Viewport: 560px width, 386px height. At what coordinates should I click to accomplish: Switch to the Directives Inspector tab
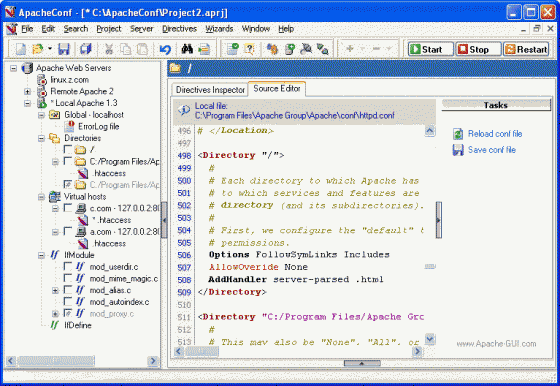coord(210,90)
